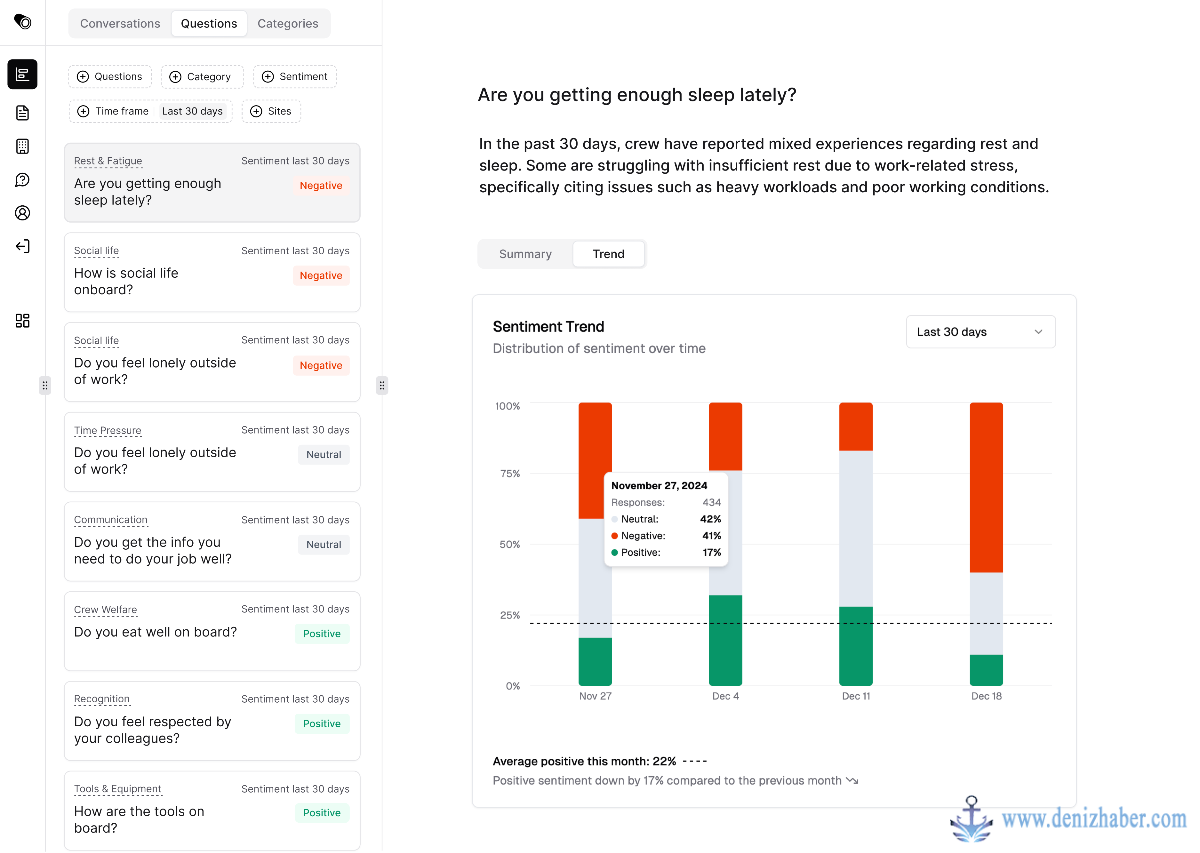Click the app logo icon in sidebar
Viewport: 1200px width, 853px height.
pyautogui.click(x=22, y=21)
